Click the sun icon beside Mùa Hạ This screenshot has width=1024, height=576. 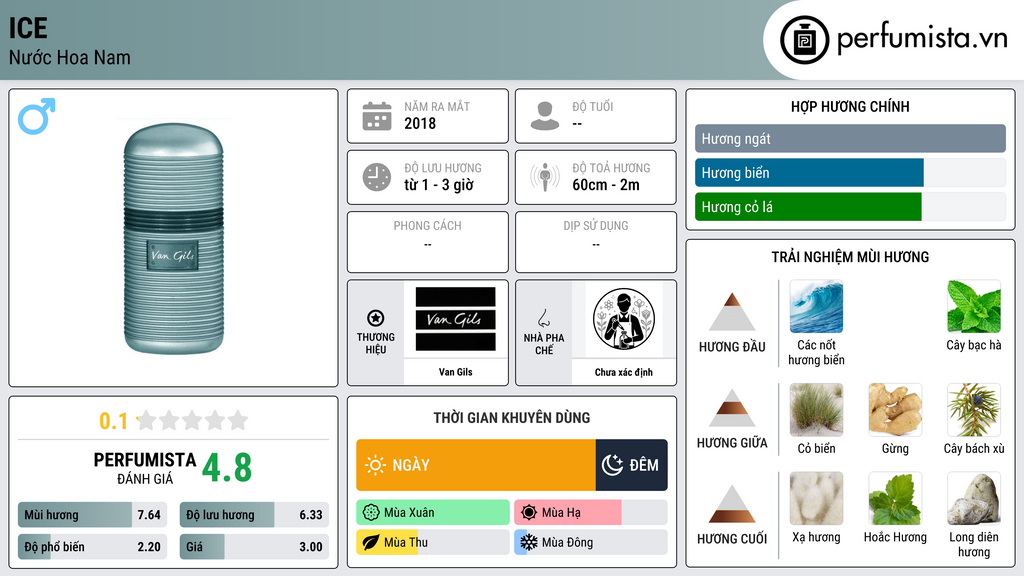pos(529,513)
